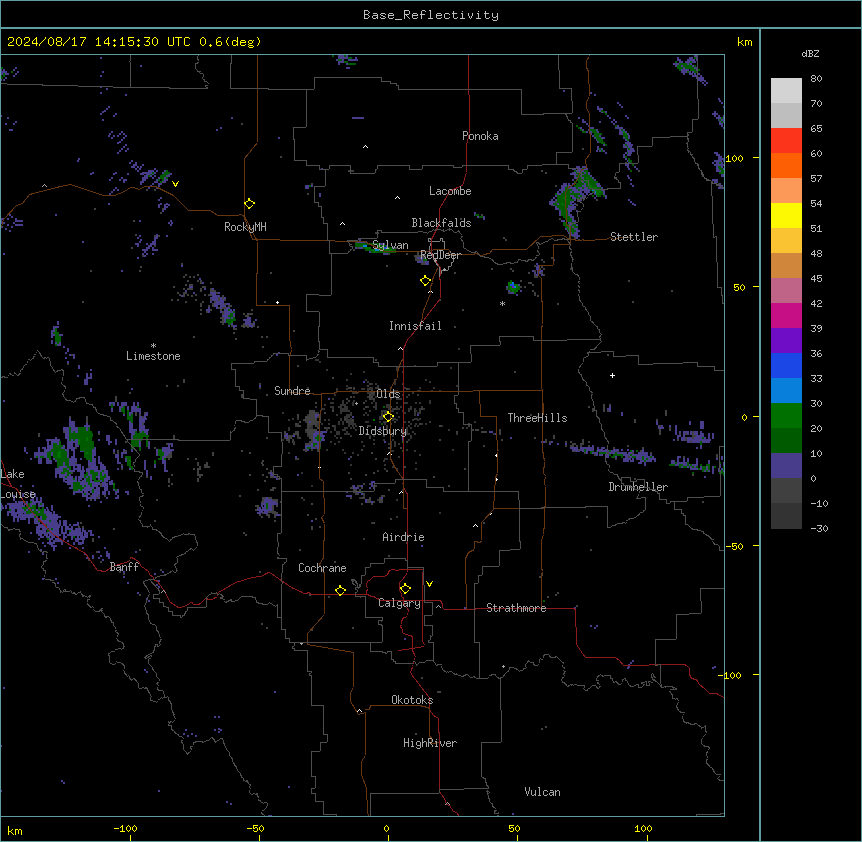Click the Sylvan label on the map

390,246
